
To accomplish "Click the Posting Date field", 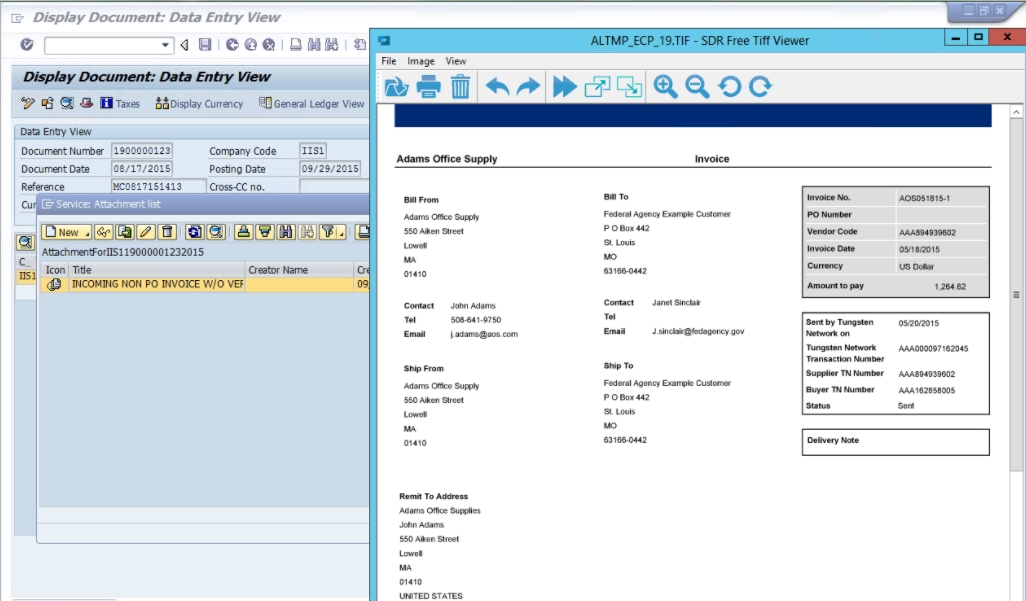I will pos(330,169).
